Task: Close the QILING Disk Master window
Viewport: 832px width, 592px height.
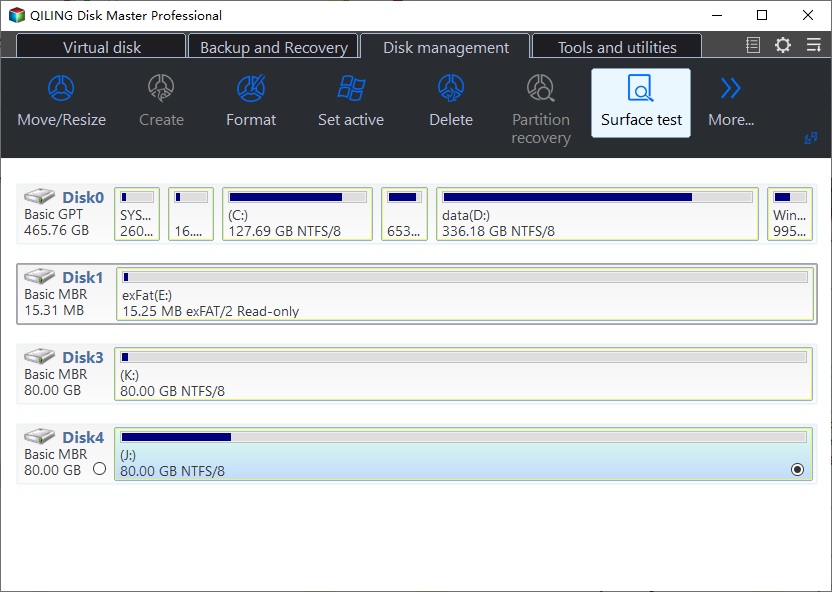Action: (x=808, y=15)
